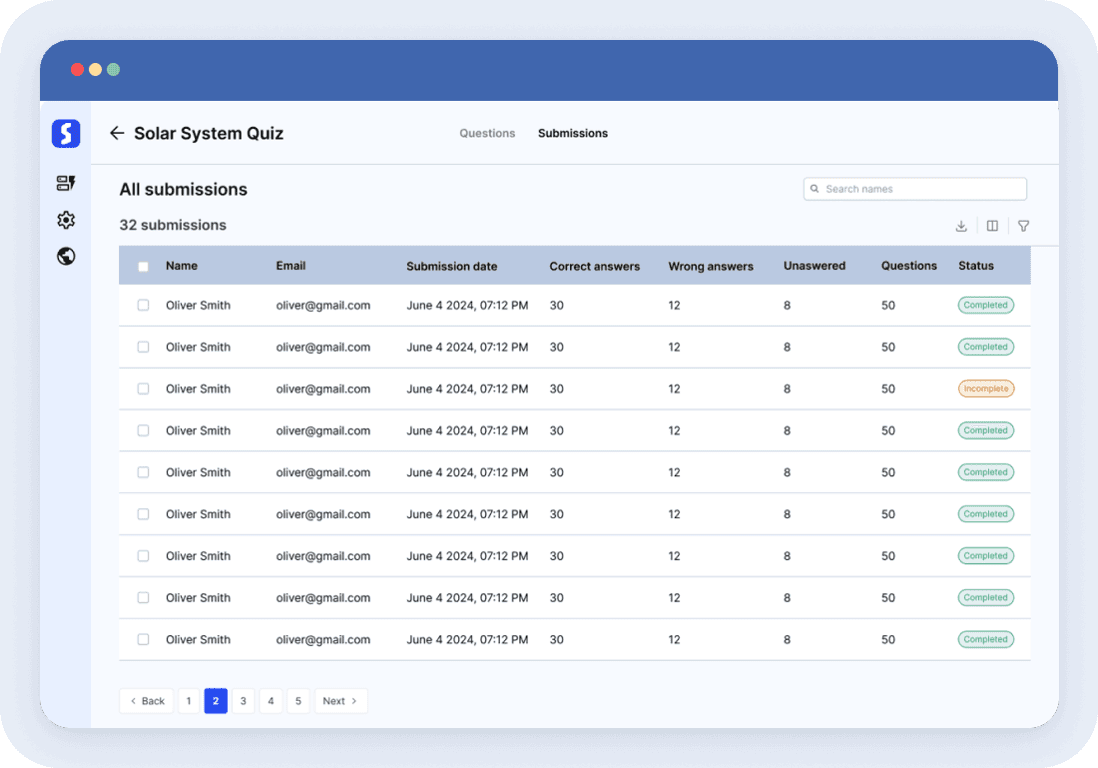Check the checkbox for the Incomplete row
1098x768 pixels.
[143, 389]
